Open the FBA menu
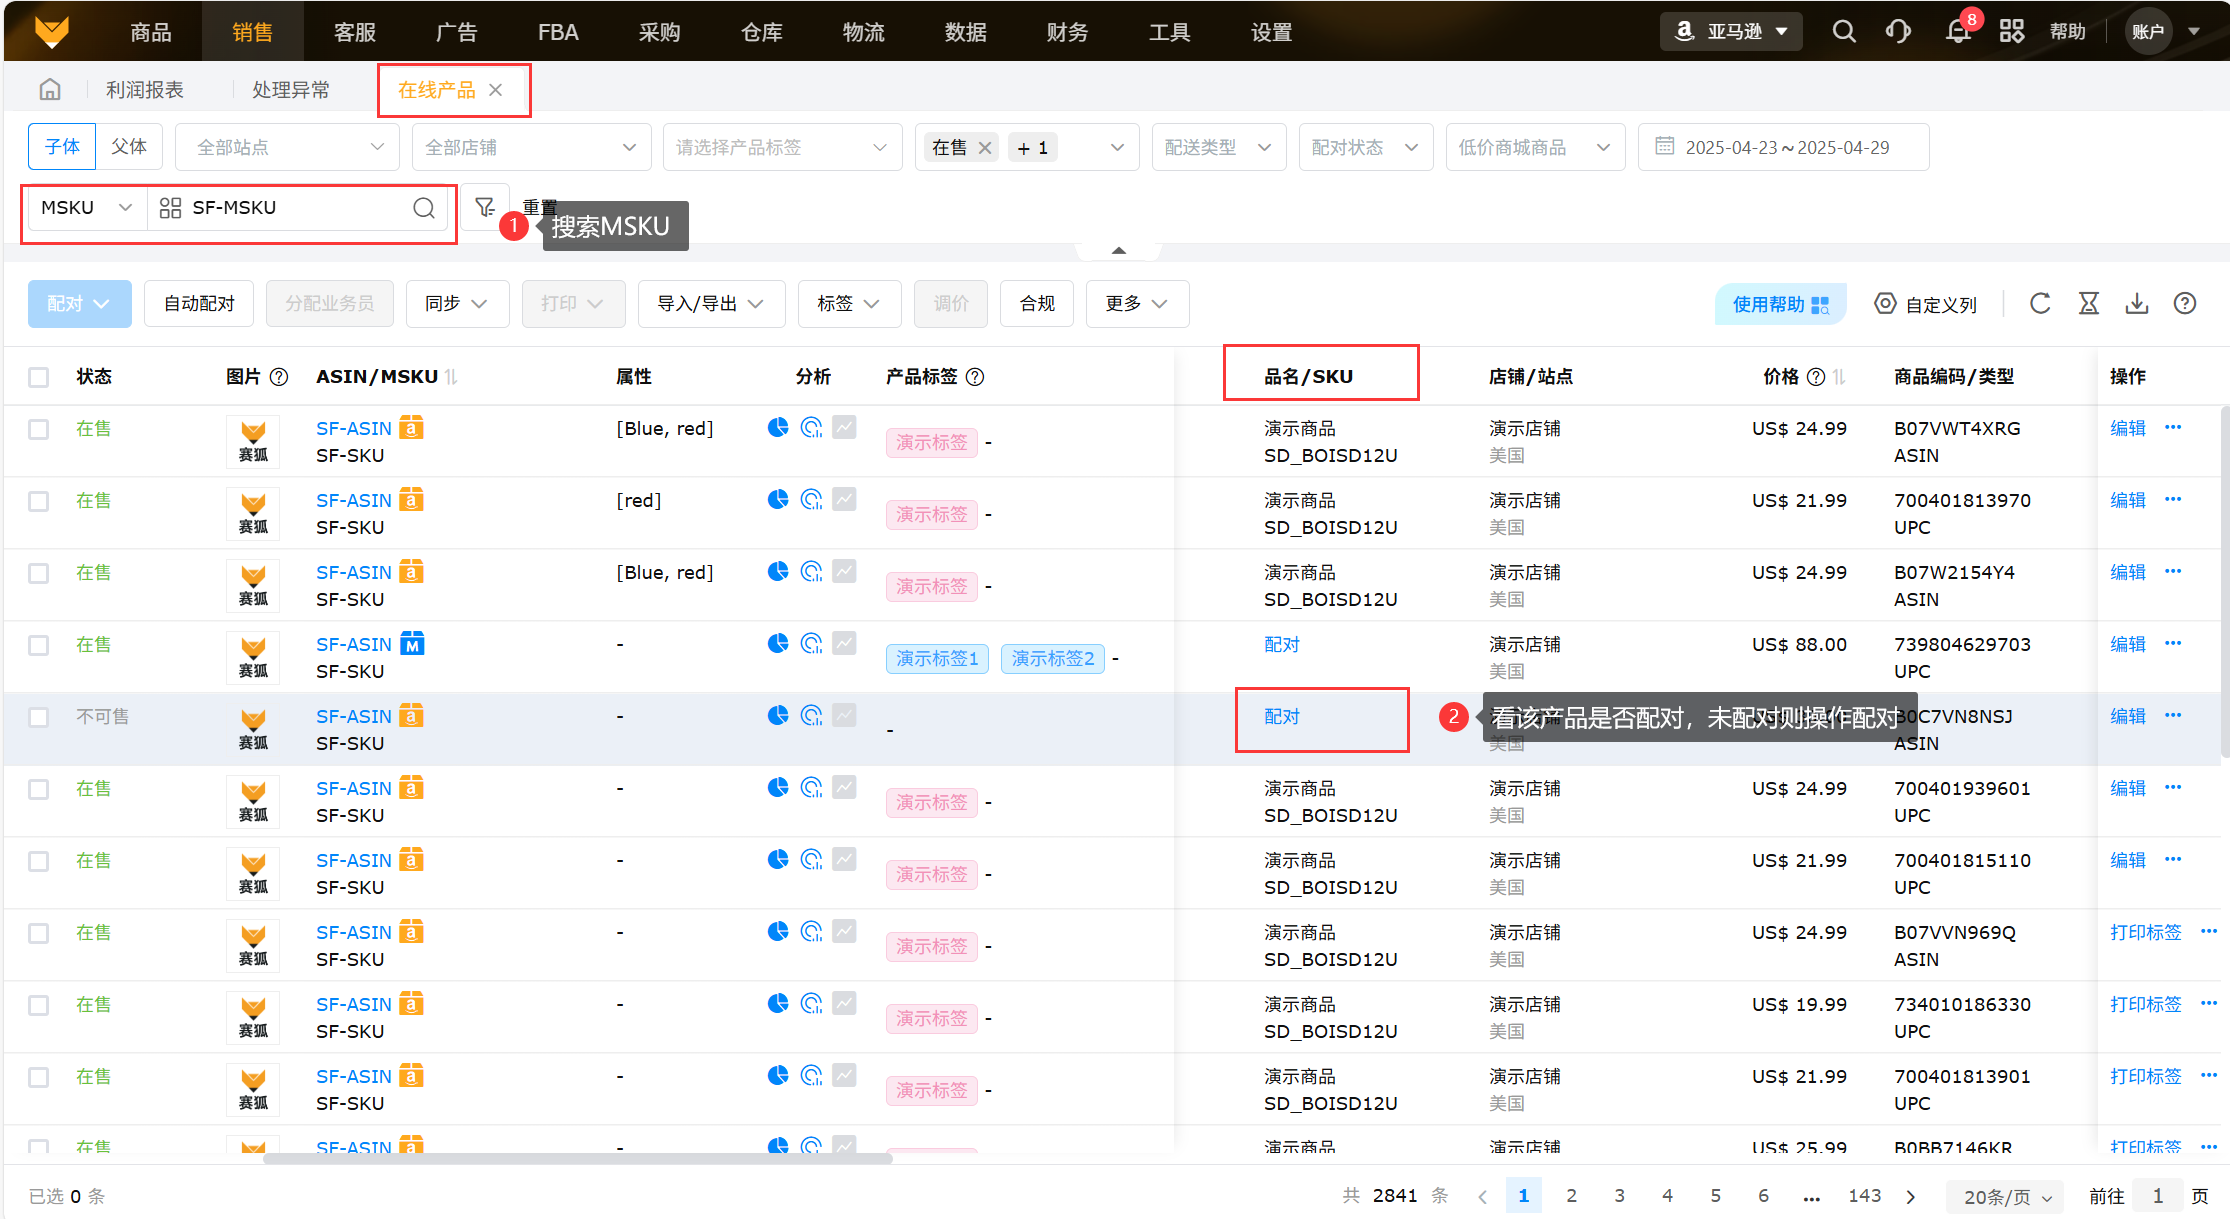 click(557, 32)
